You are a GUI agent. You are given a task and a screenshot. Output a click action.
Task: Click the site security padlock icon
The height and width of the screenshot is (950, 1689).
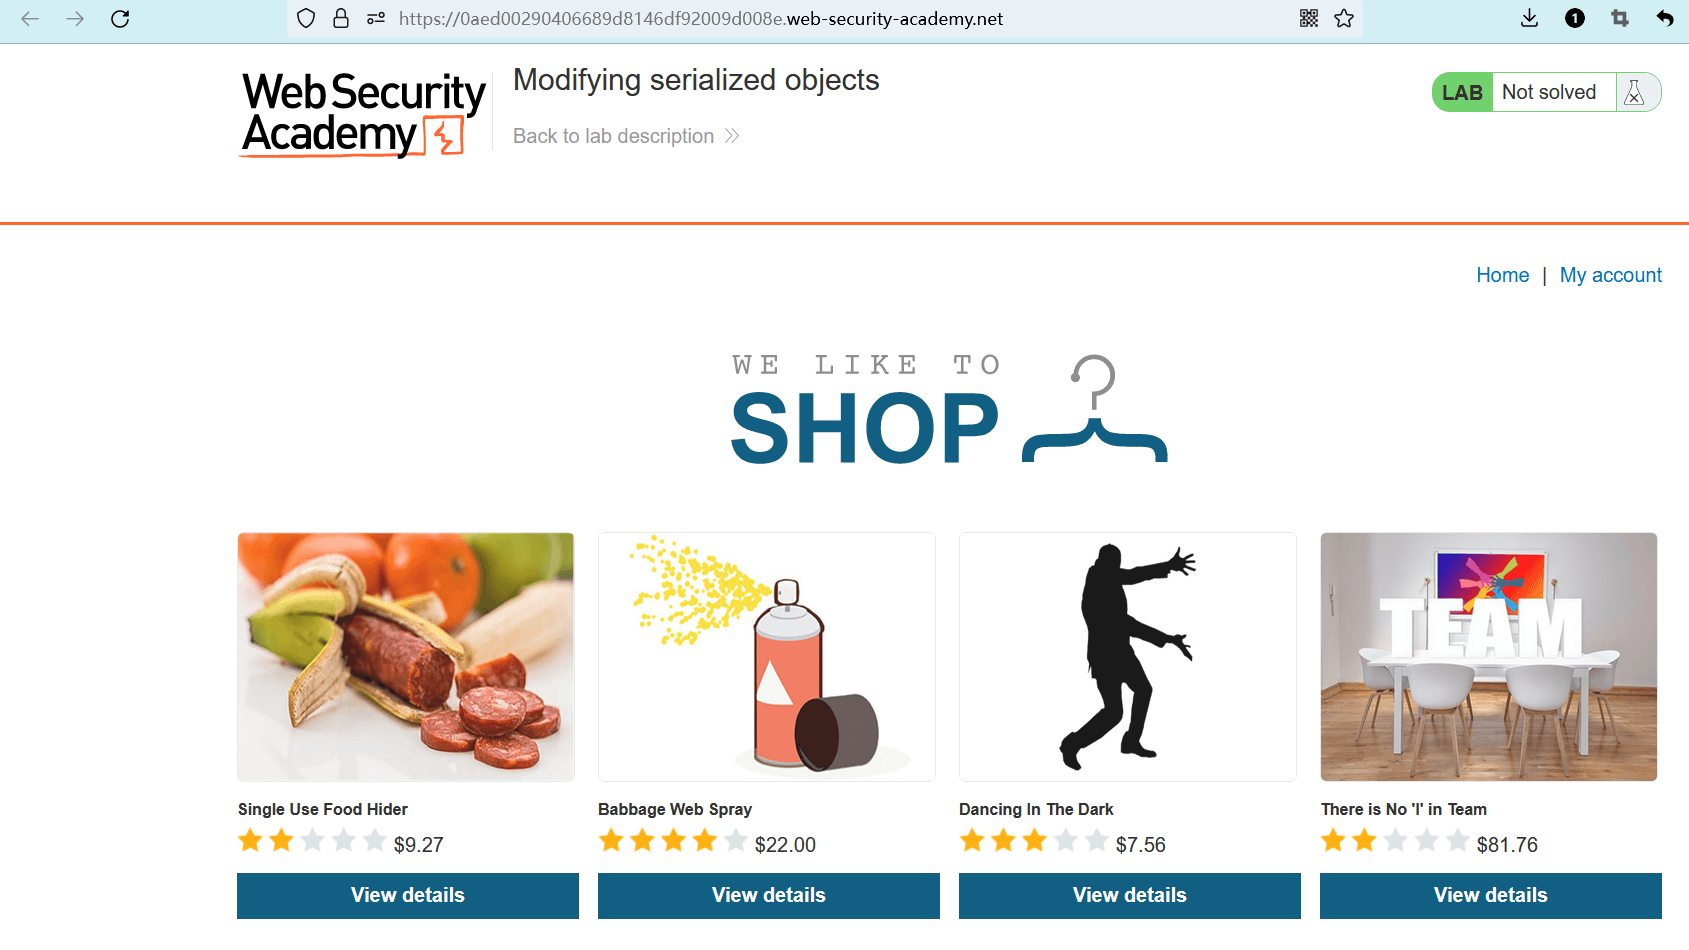tap(341, 19)
